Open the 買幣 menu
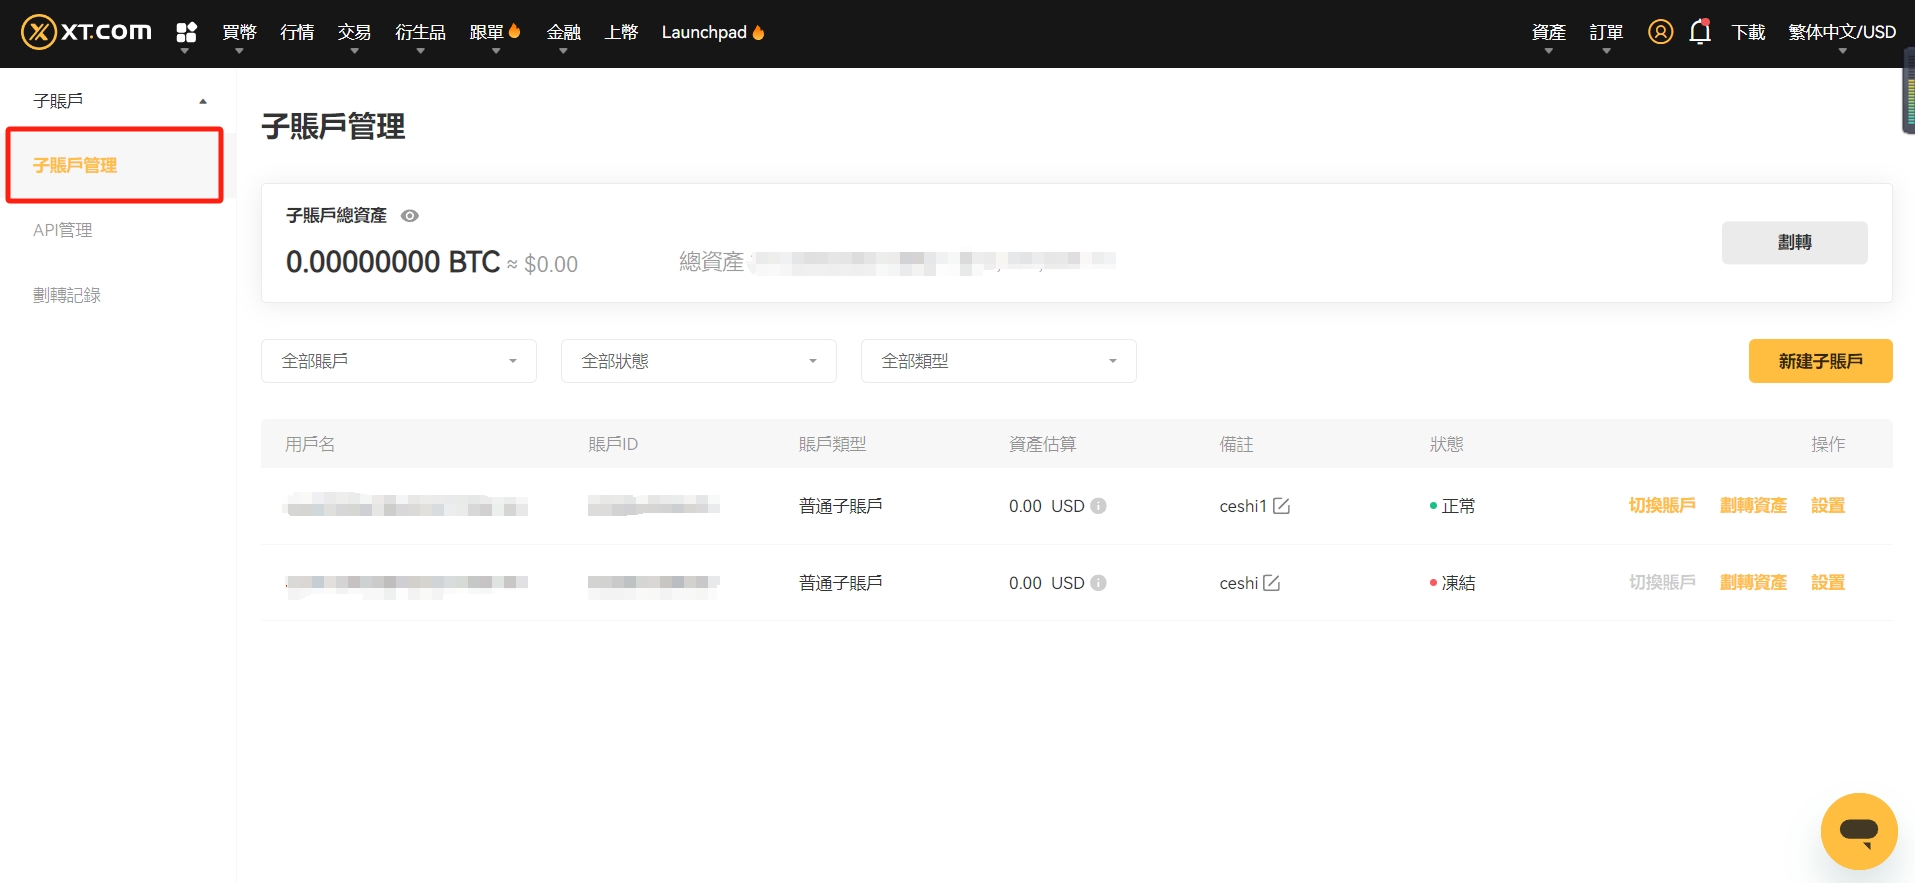 click(239, 32)
